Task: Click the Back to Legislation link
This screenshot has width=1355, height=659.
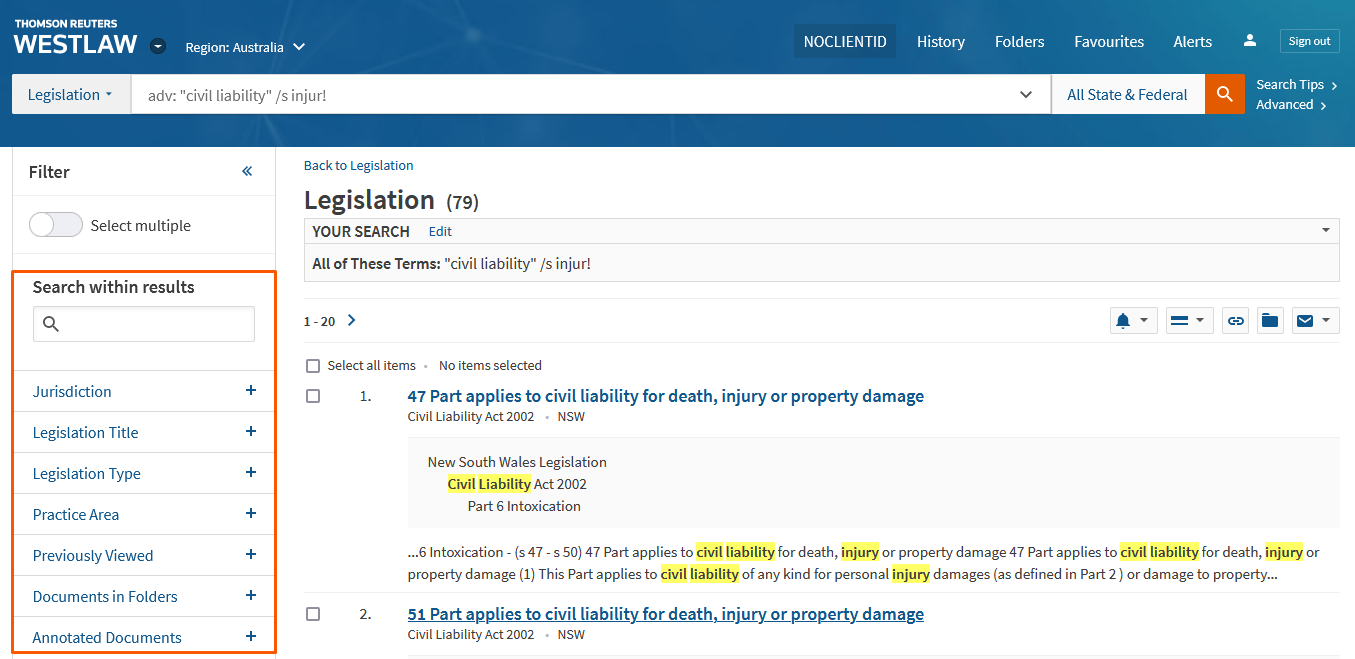Action: pos(358,166)
